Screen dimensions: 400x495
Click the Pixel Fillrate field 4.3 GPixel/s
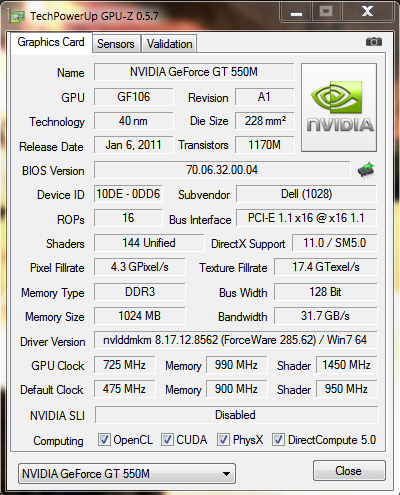[x=140, y=267]
